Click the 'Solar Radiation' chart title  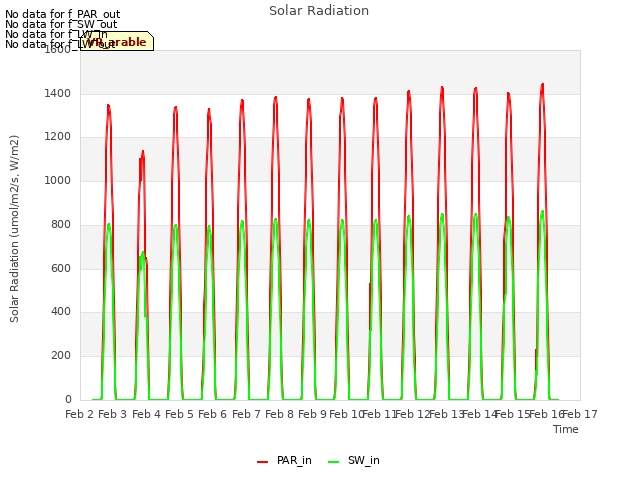pyautogui.click(x=319, y=11)
